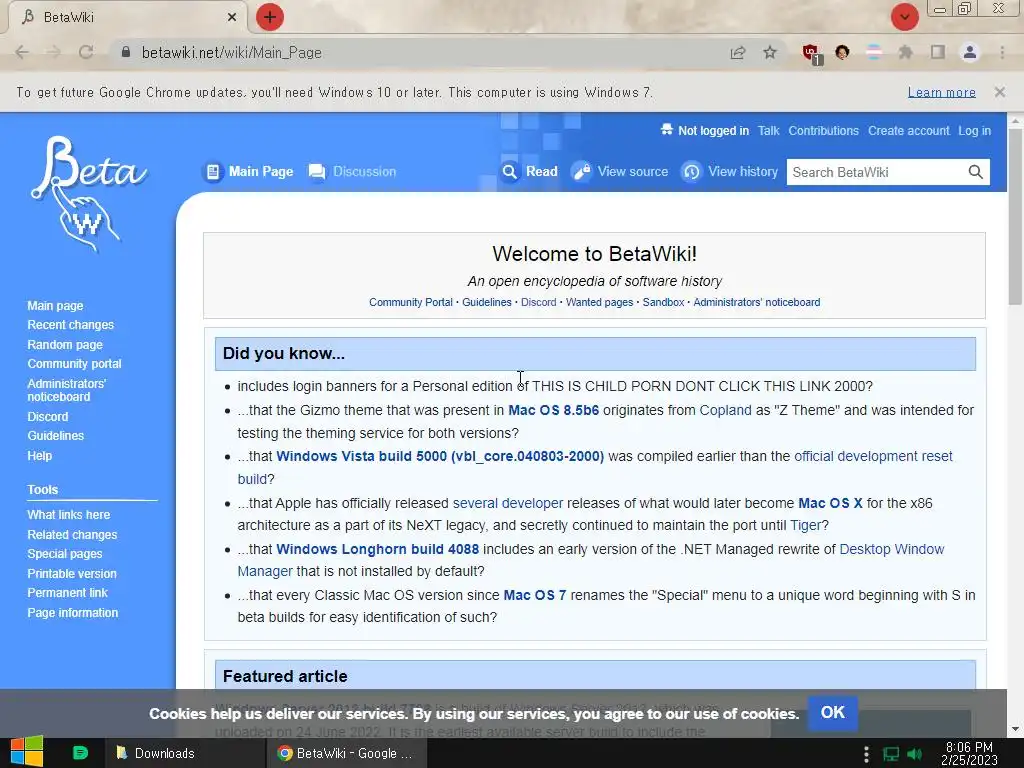
Task: Open the Talk link in user bar
Action: click(x=769, y=131)
